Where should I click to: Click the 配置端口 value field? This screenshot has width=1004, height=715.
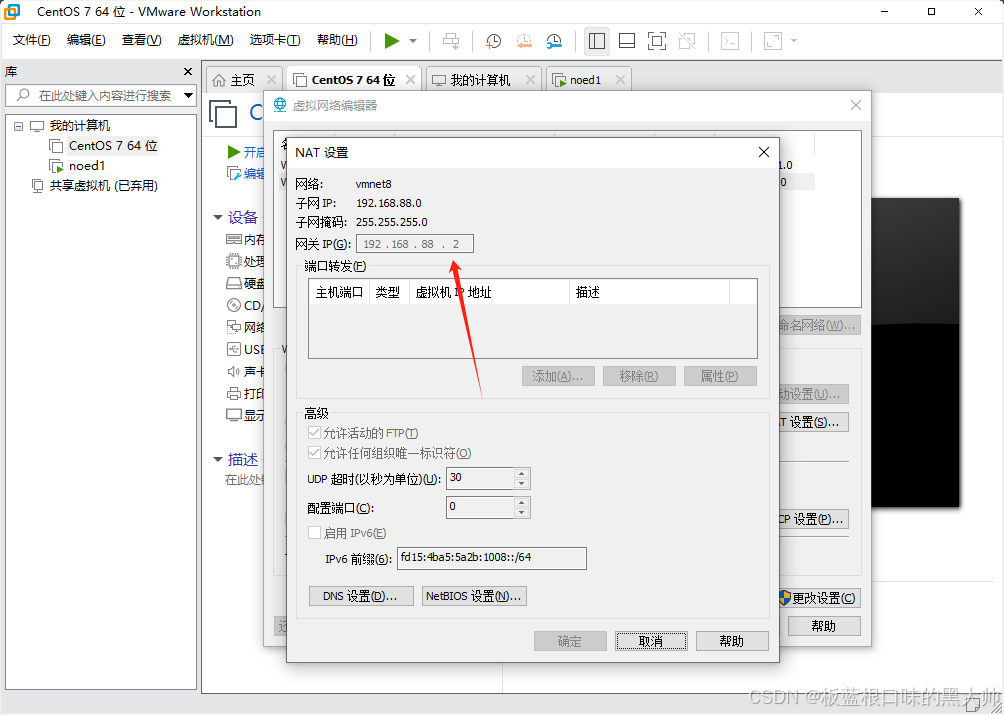point(480,508)
